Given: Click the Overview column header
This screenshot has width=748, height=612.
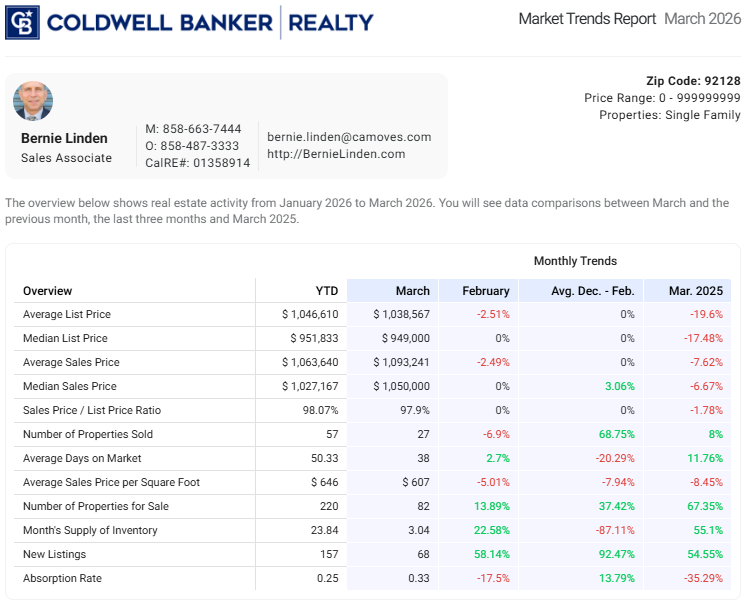Looking at the screenshot, I should 48,291.
